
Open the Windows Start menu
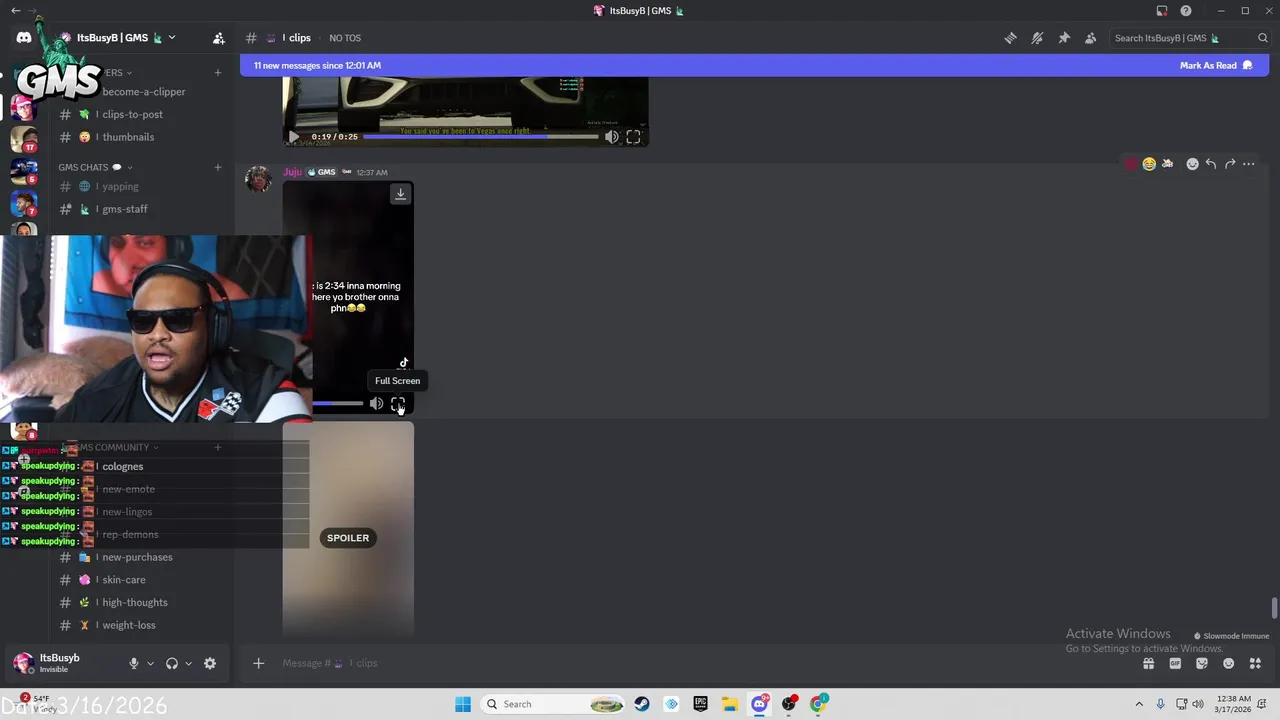pyautogui.click(x=463, y=704)
